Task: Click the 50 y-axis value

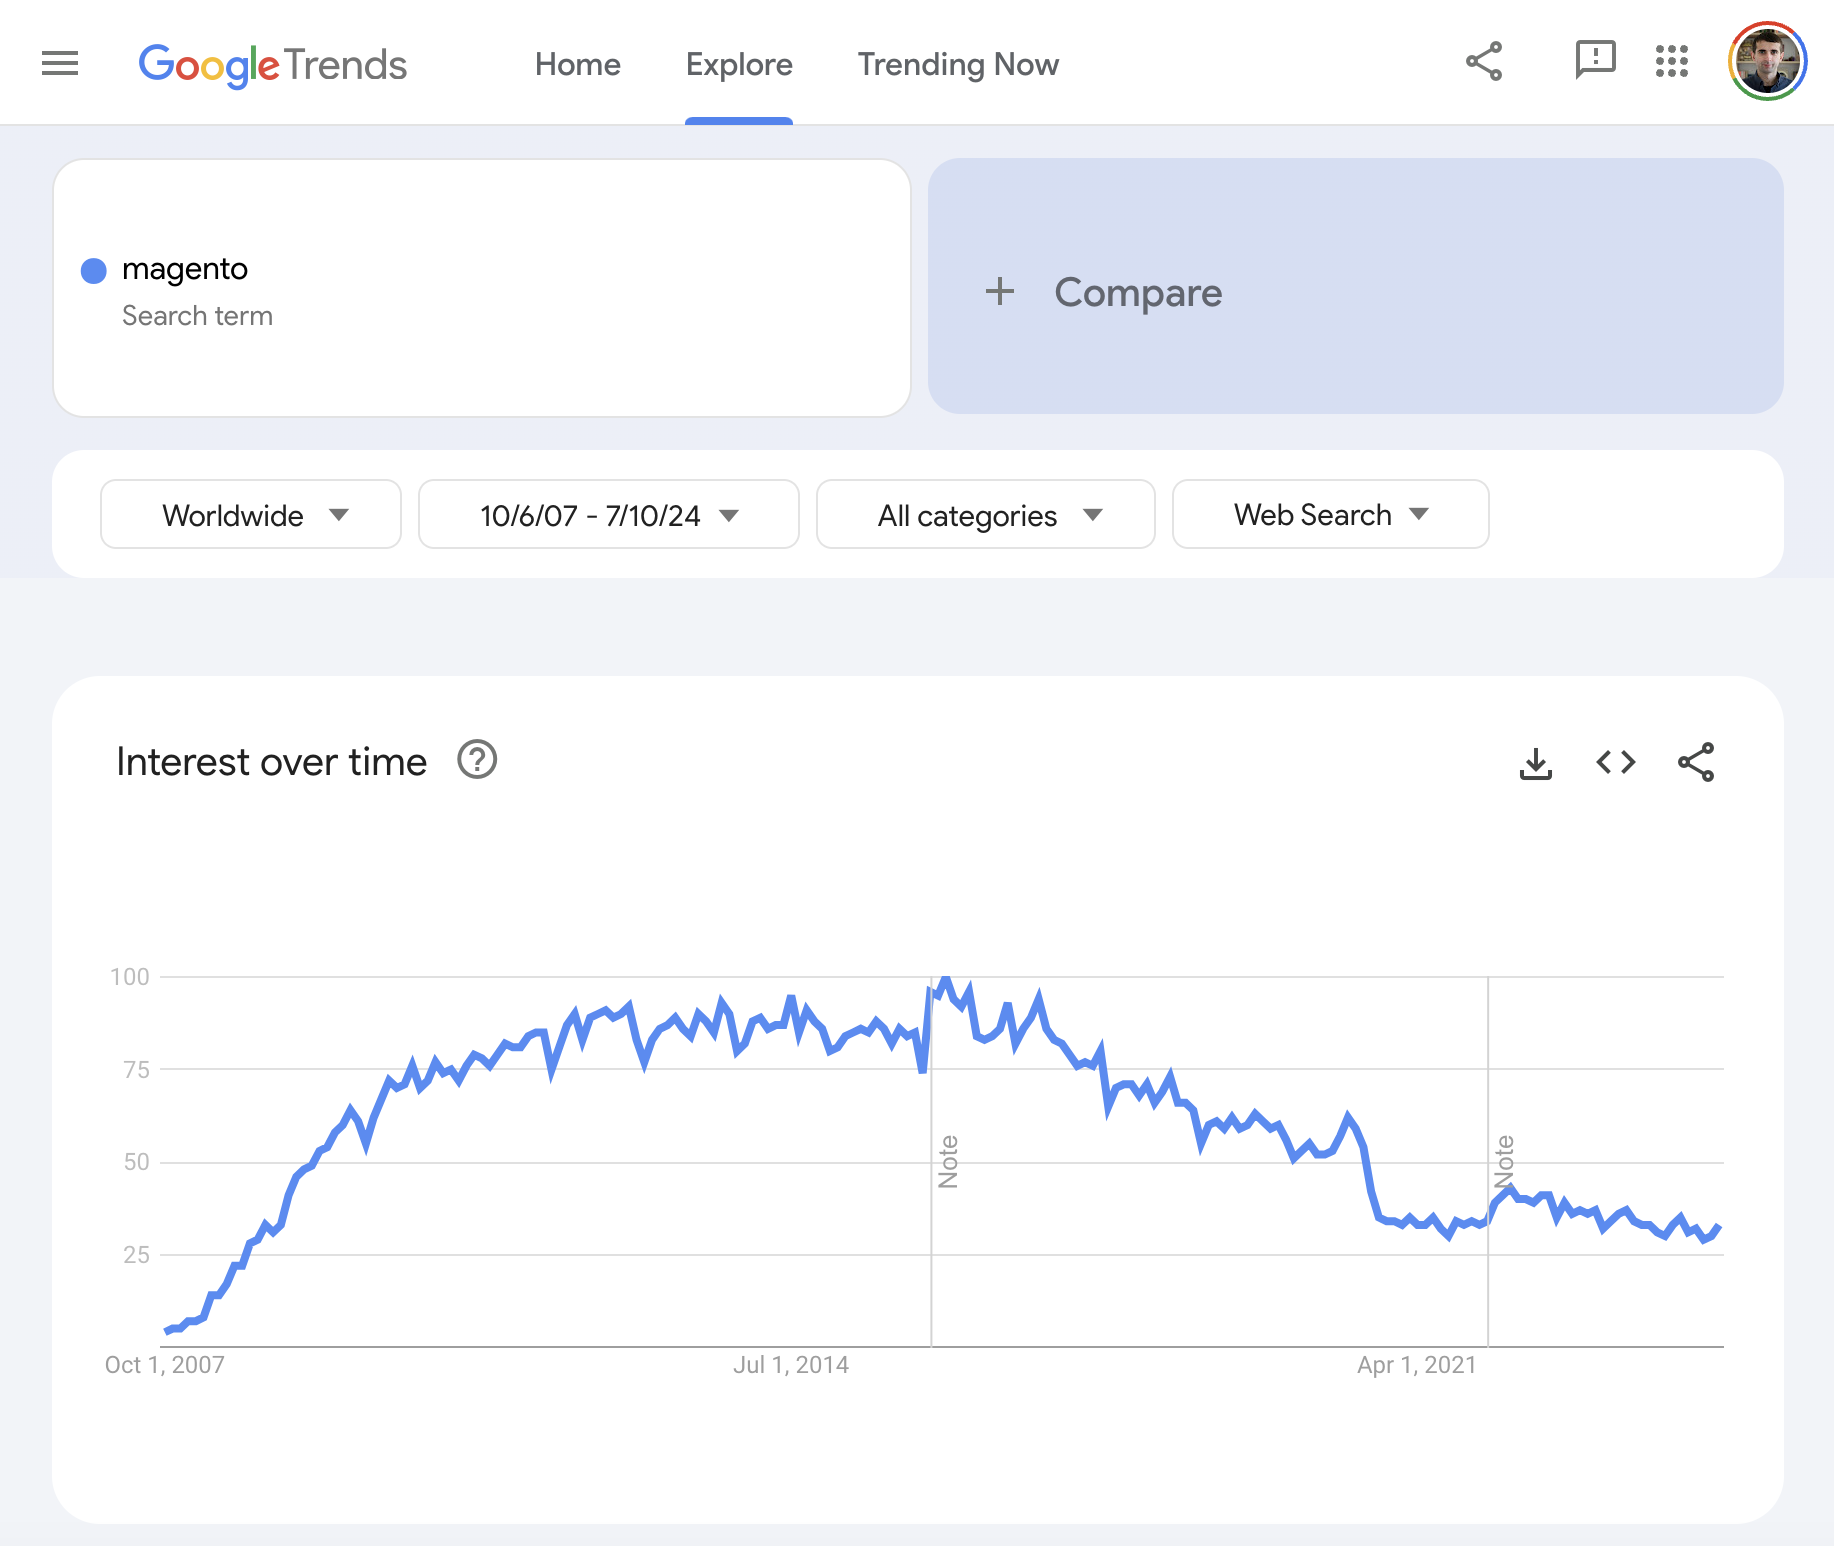Action: [x=136, y=1162]
